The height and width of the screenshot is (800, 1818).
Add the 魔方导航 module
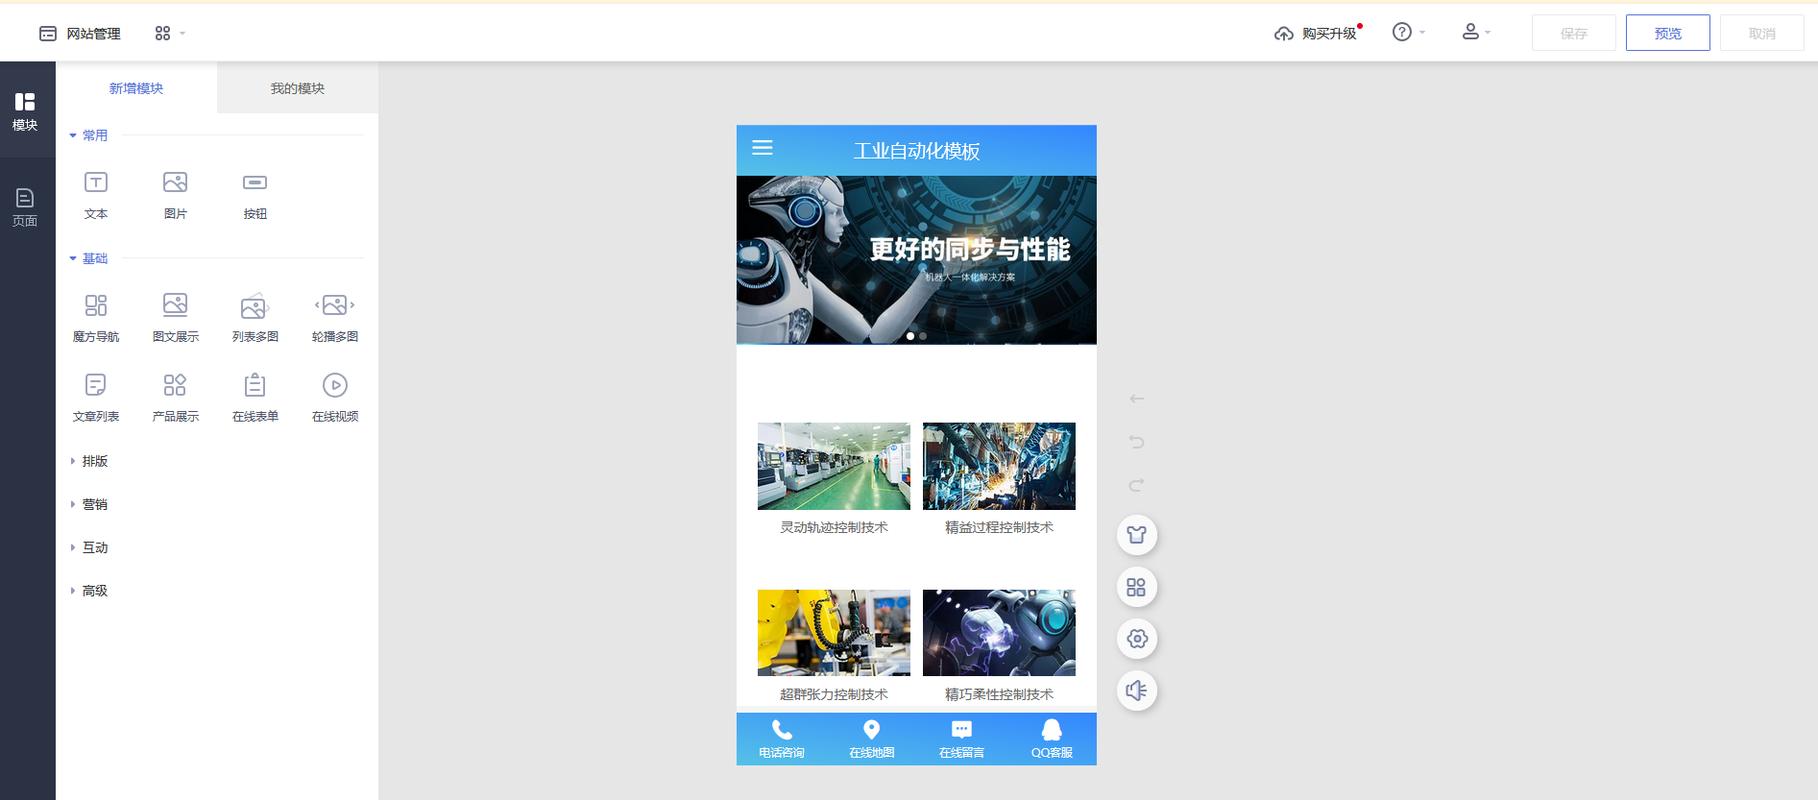pos(96,318)
